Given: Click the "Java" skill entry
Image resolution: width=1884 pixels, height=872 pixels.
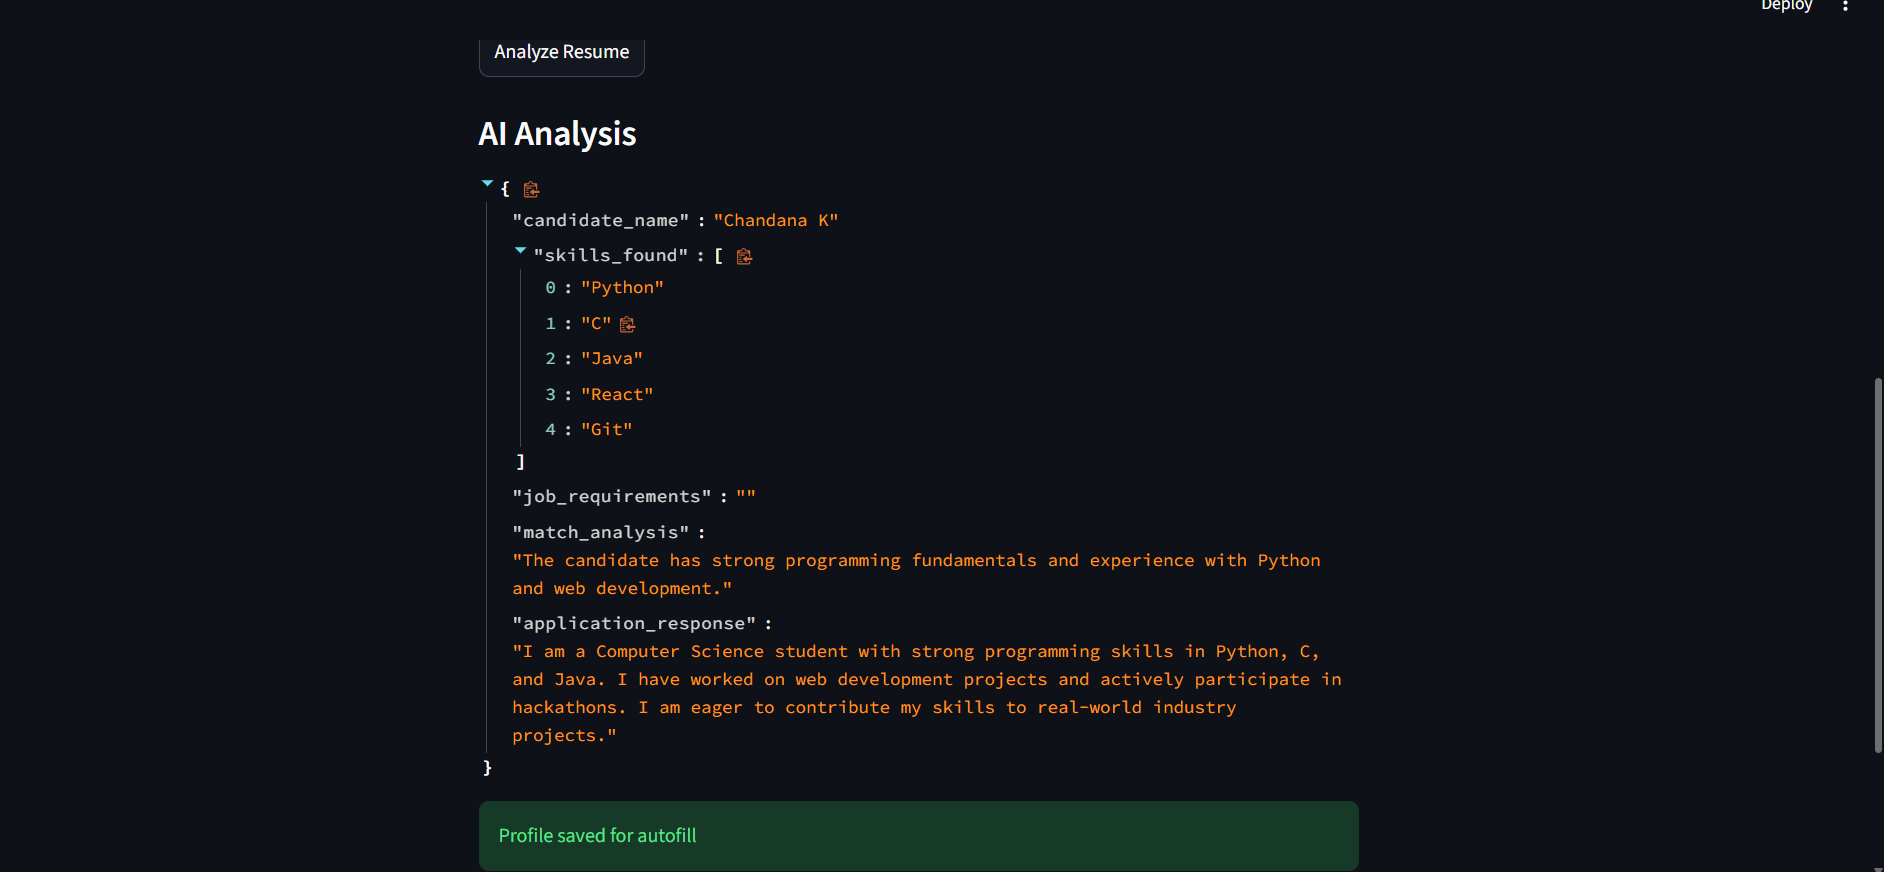Looking at the screenshot, I should (x=611, y=359).
